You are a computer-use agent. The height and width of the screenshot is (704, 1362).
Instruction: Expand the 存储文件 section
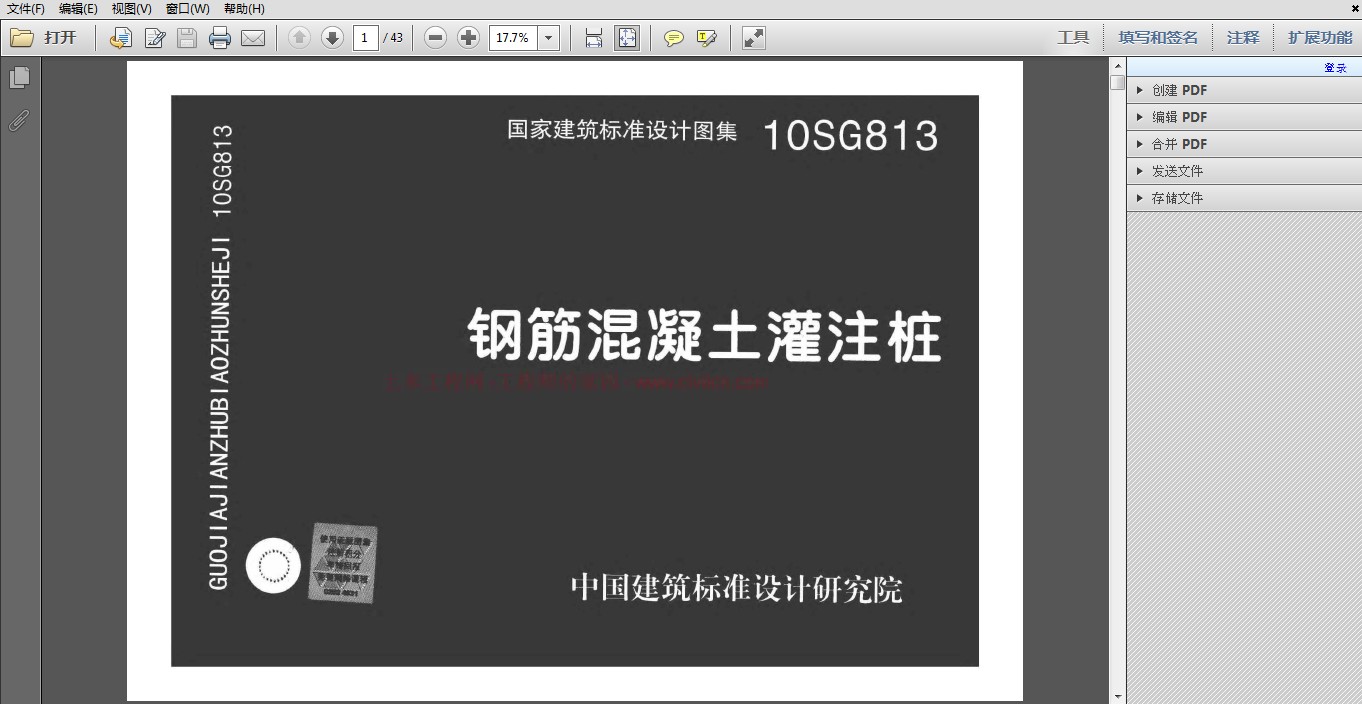[x=1244, y=198]
